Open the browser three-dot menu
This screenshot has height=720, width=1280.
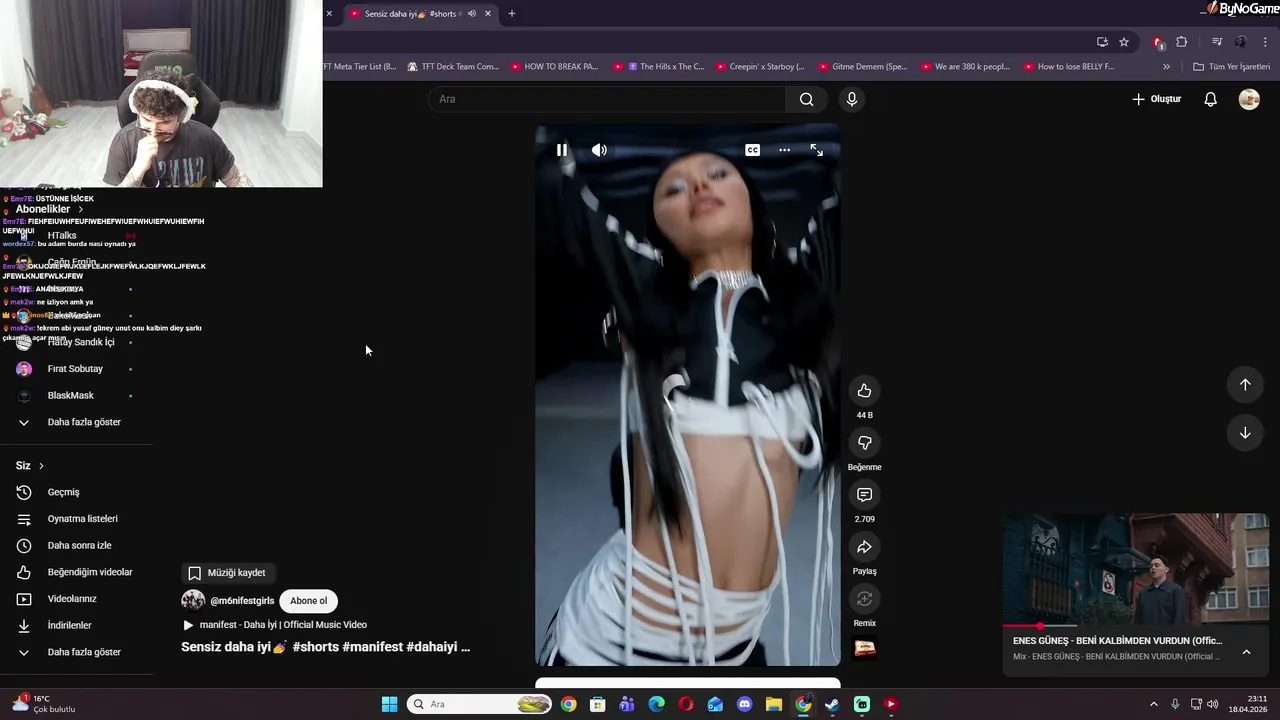pos(1265,42)
